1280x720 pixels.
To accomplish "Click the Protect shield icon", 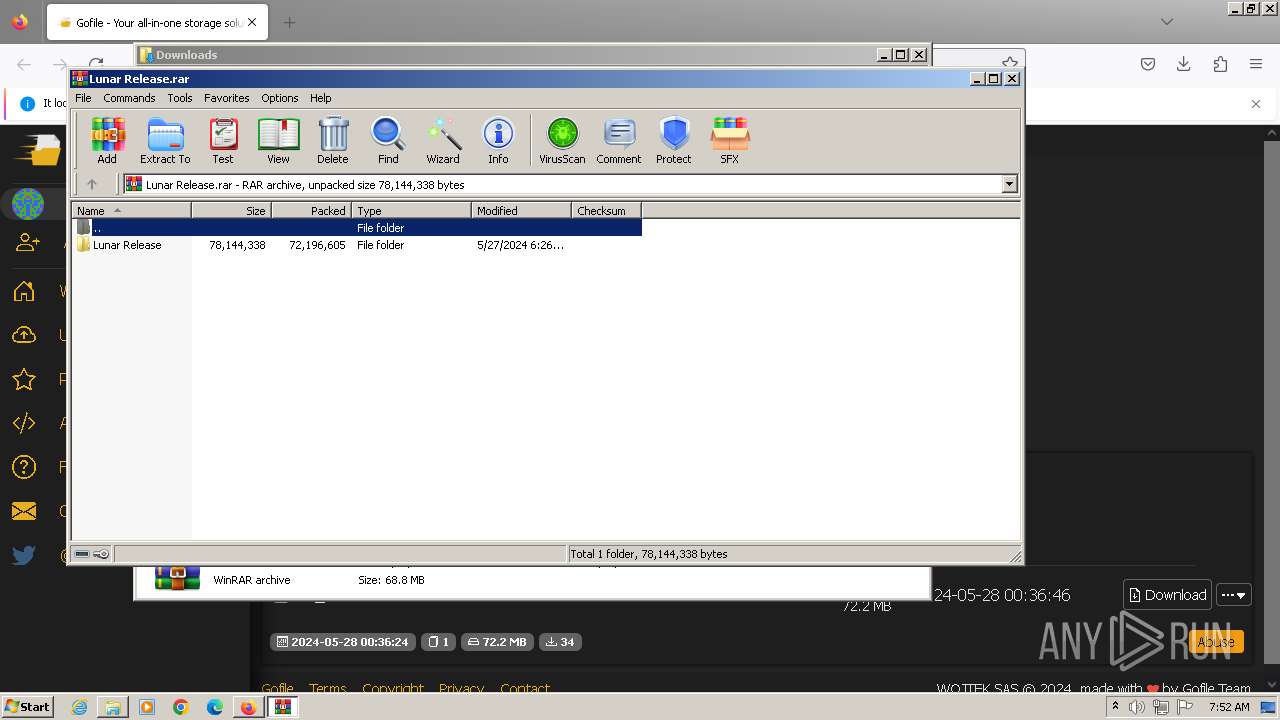I will point(674,141).
